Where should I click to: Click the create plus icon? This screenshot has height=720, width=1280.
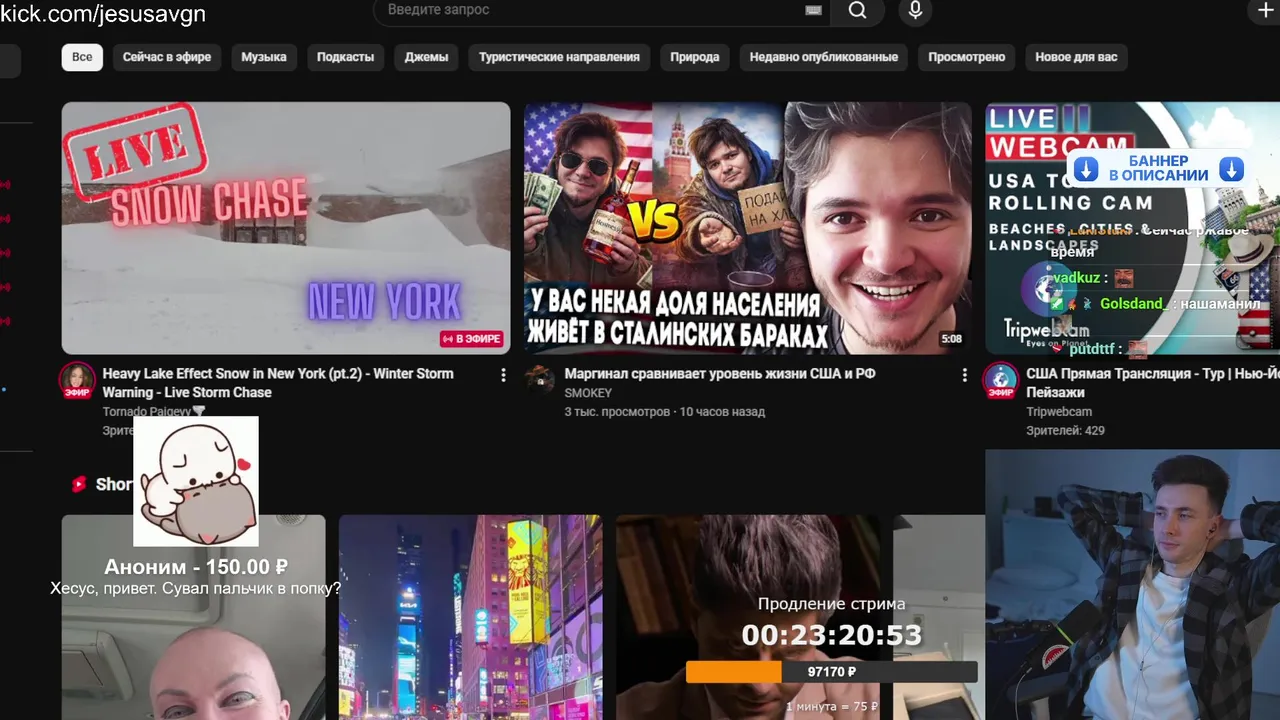(x=1264, y=11)
